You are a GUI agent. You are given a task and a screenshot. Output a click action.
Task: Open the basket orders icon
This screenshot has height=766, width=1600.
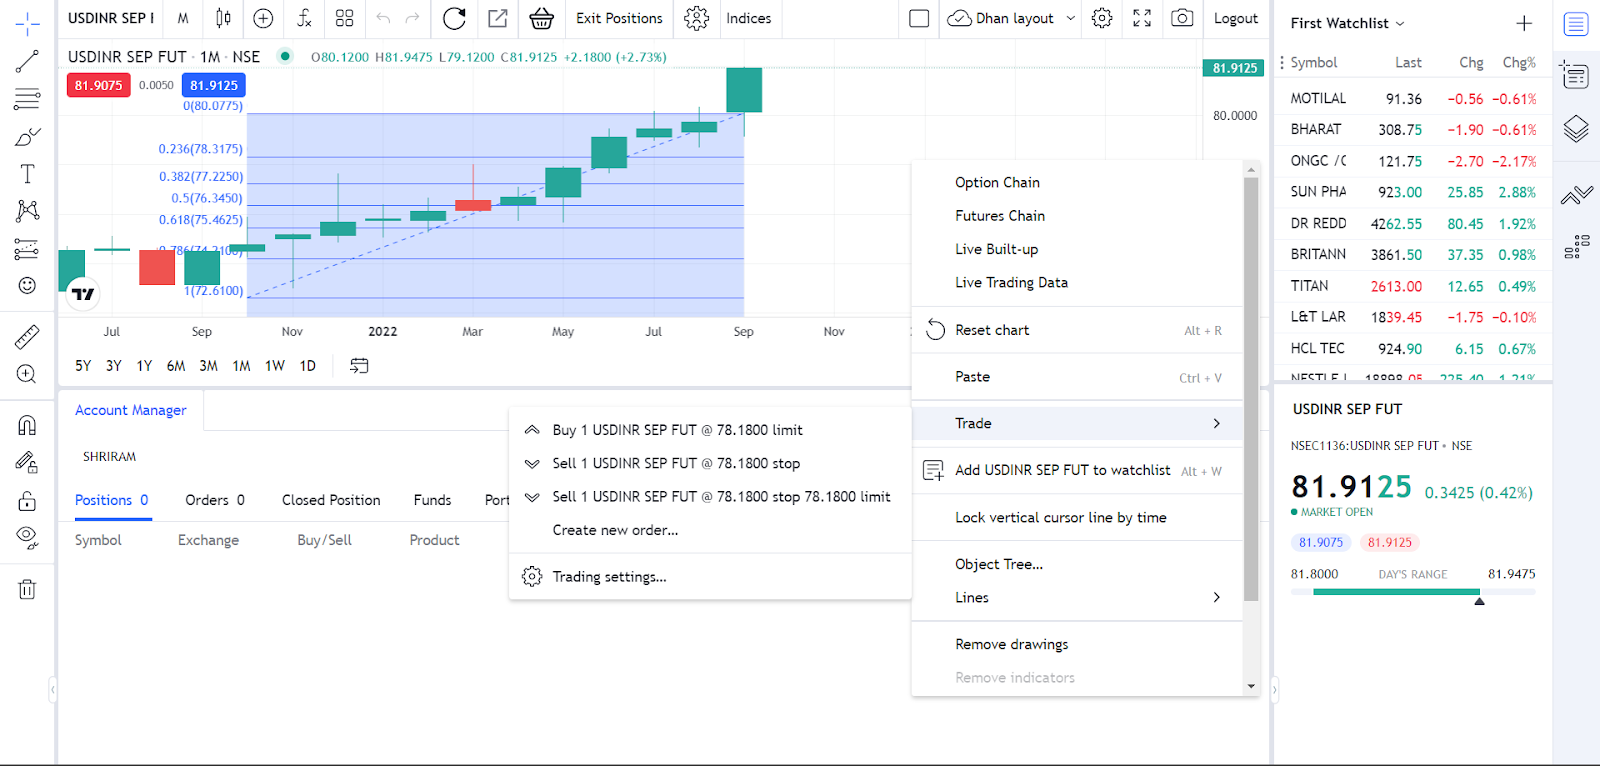click(x=541, y=18)
